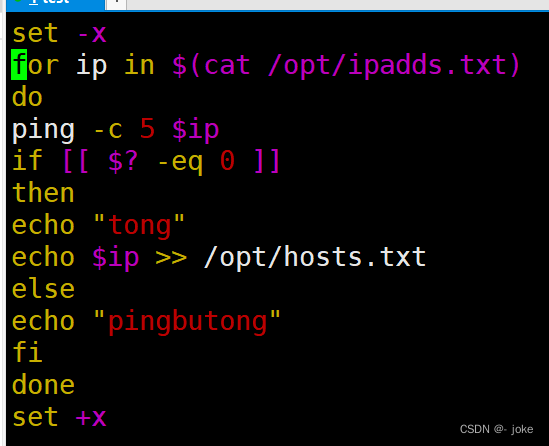Click the opening "[[" brackets
Image resolution: width=549 pixels, height=446 pixels.
[x=76, y=161]
